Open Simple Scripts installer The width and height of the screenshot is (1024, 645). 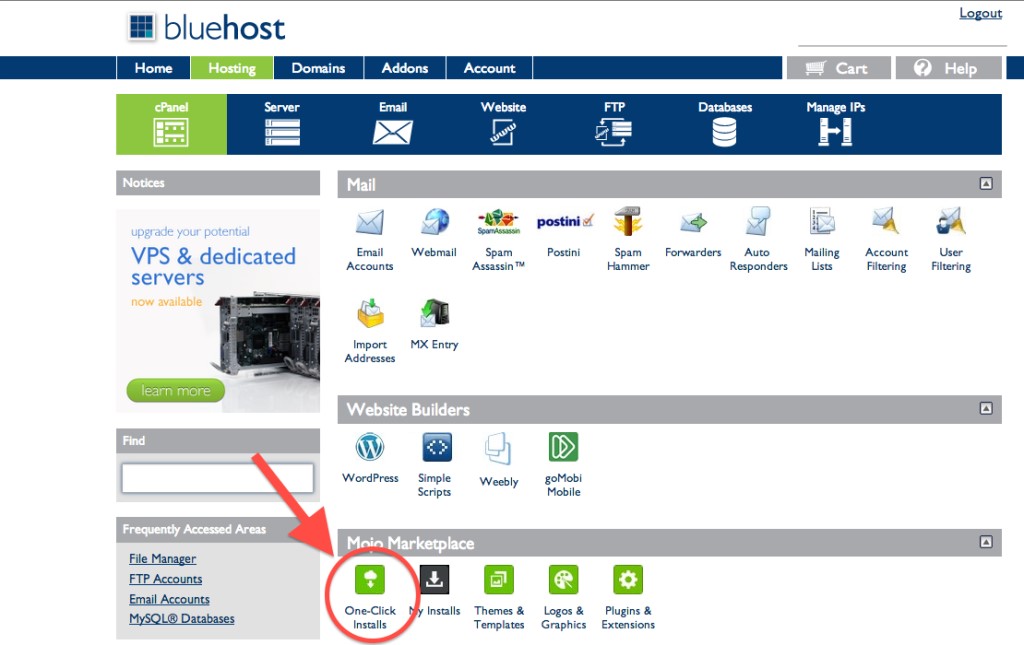point(435,465)
